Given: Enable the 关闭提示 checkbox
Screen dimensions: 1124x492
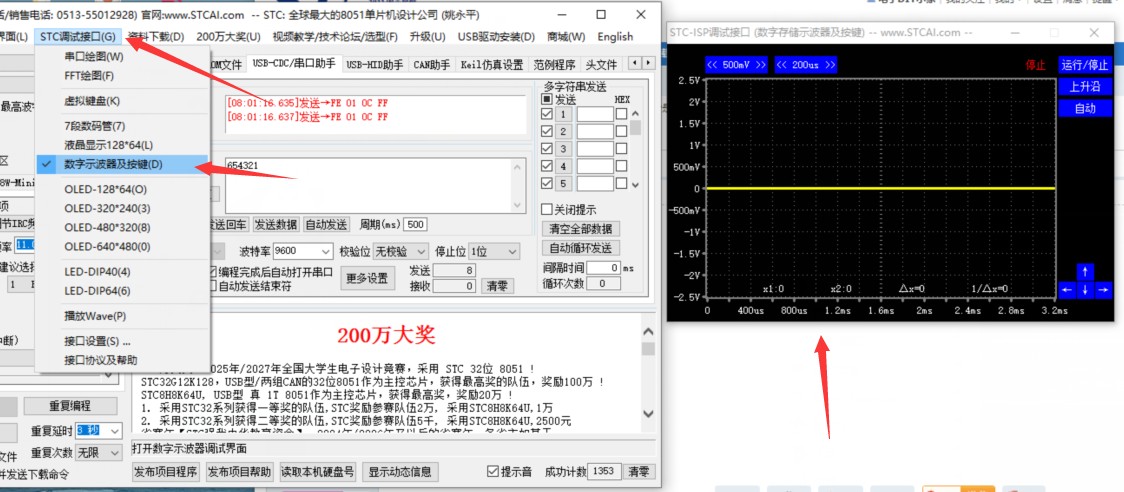Looking at the screenshot, I should pos(547,209).
